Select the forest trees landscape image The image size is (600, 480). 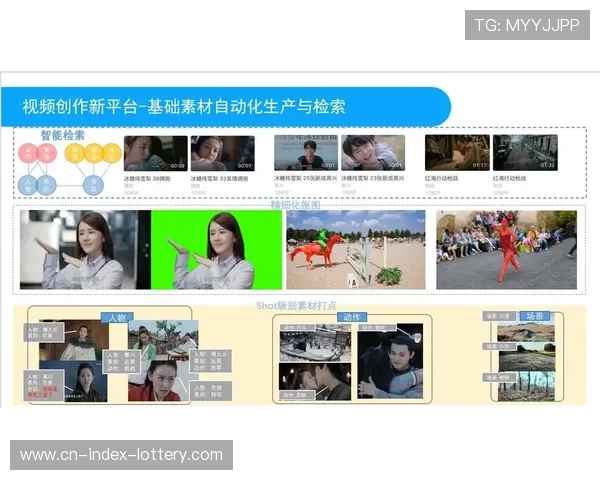[x=527, y=386]
